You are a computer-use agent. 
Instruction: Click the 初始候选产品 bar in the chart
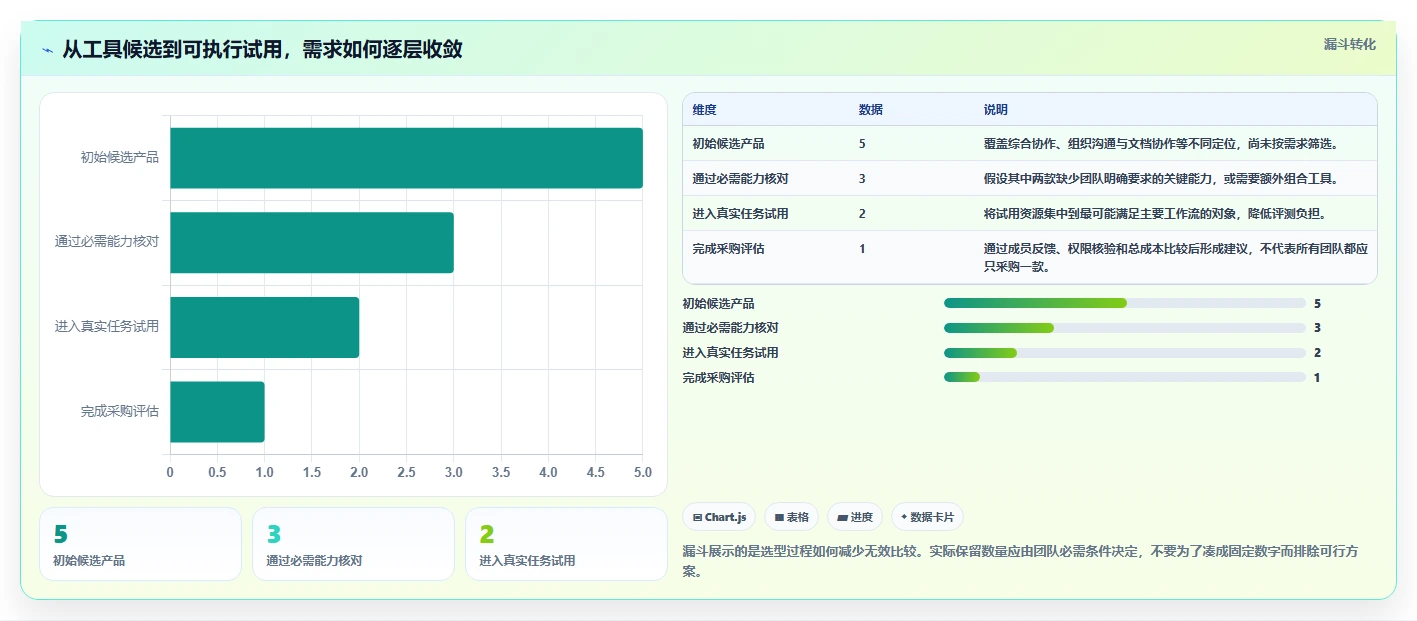point(406,158)
